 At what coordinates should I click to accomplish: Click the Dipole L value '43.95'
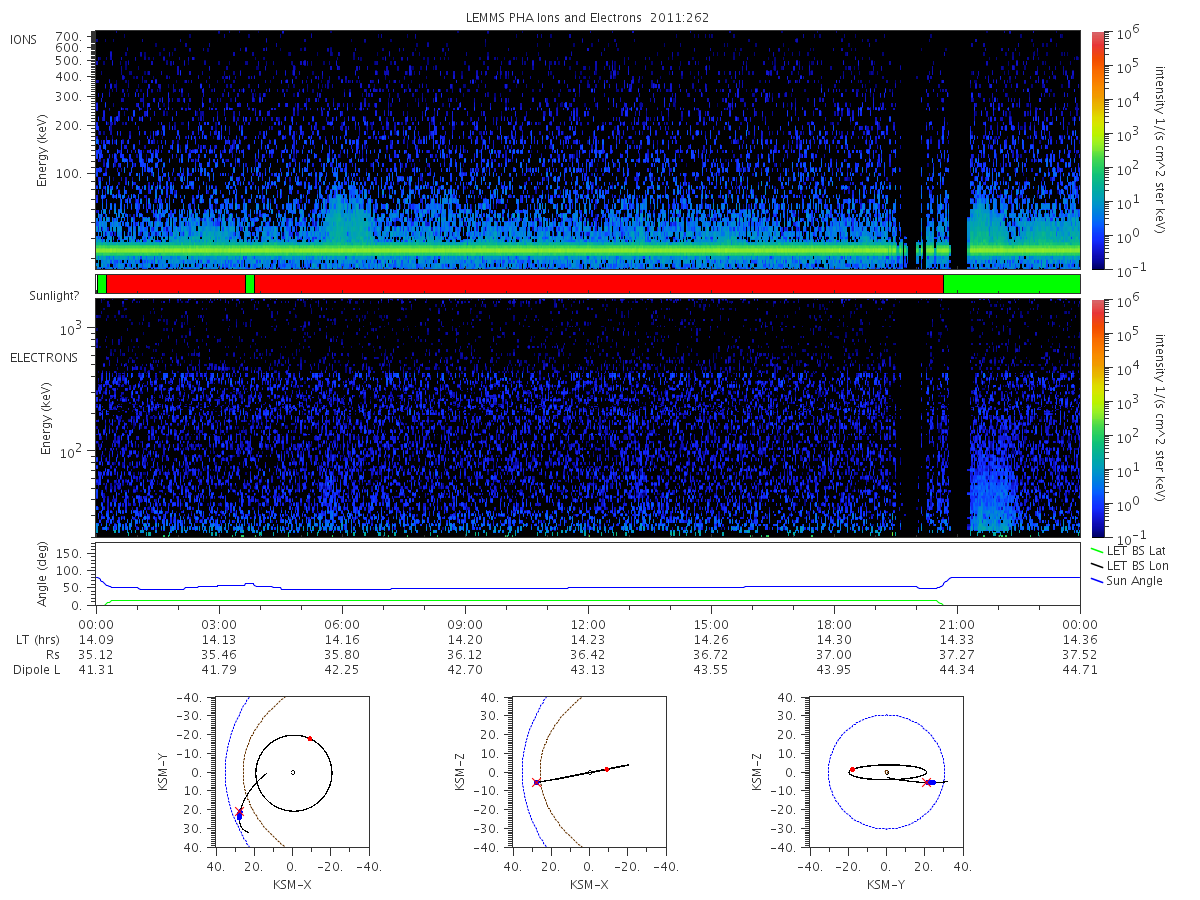[834, 670]
